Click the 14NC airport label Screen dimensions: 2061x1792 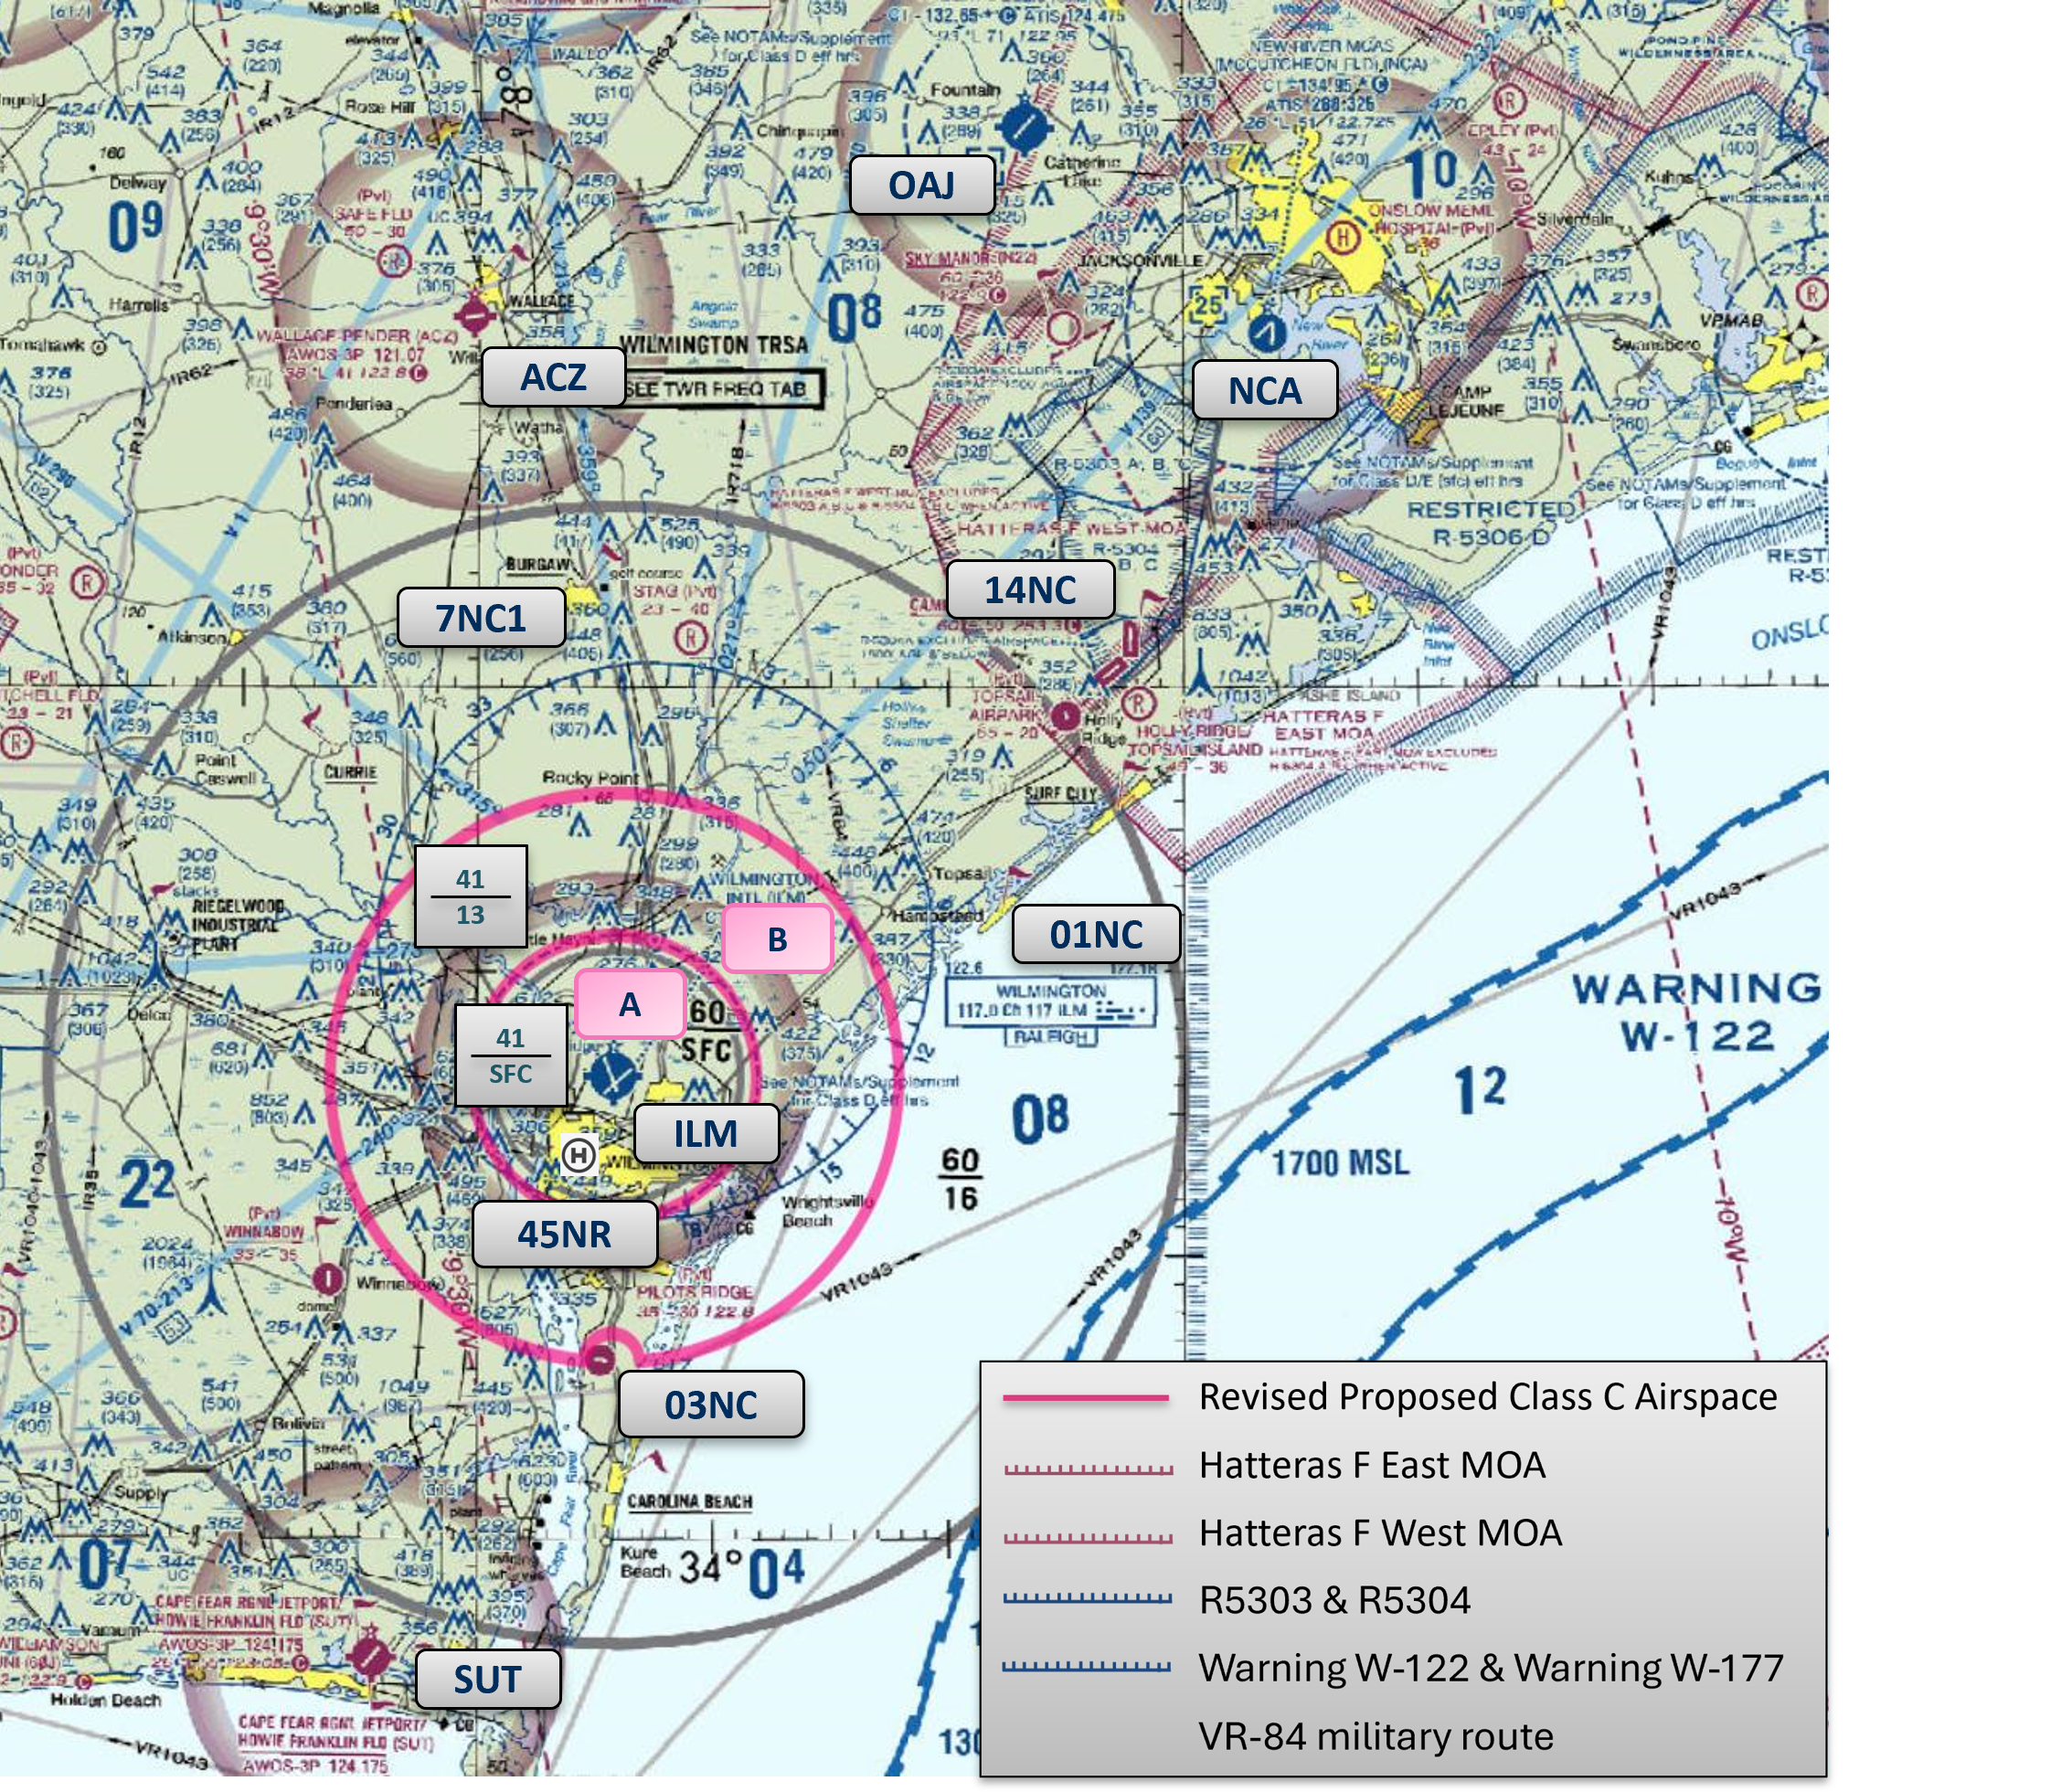click(1030, 589)
